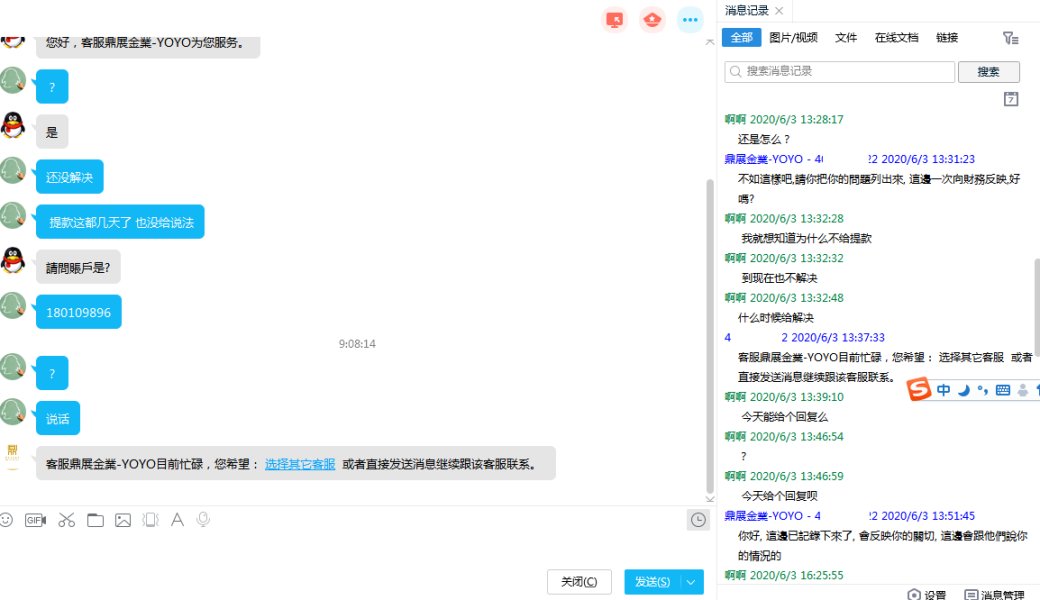Click the green avatar beside 180109896
This screenshot has height=600, width=1040.
click(x=13, y=306)
